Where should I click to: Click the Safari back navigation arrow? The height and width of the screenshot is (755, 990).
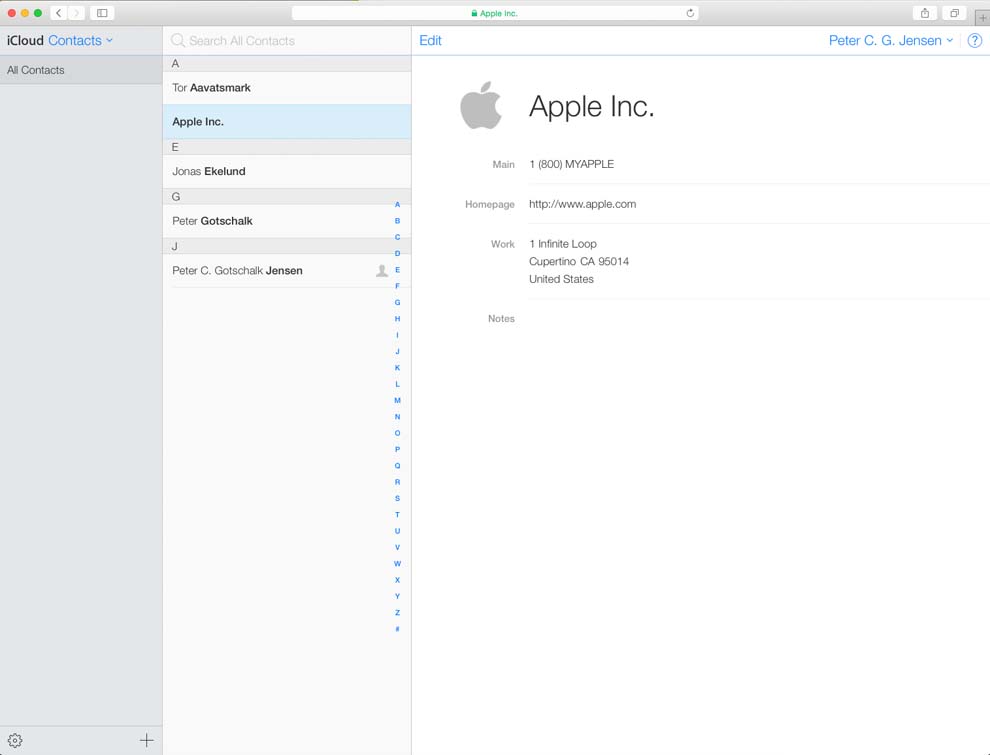coord(59,13)
